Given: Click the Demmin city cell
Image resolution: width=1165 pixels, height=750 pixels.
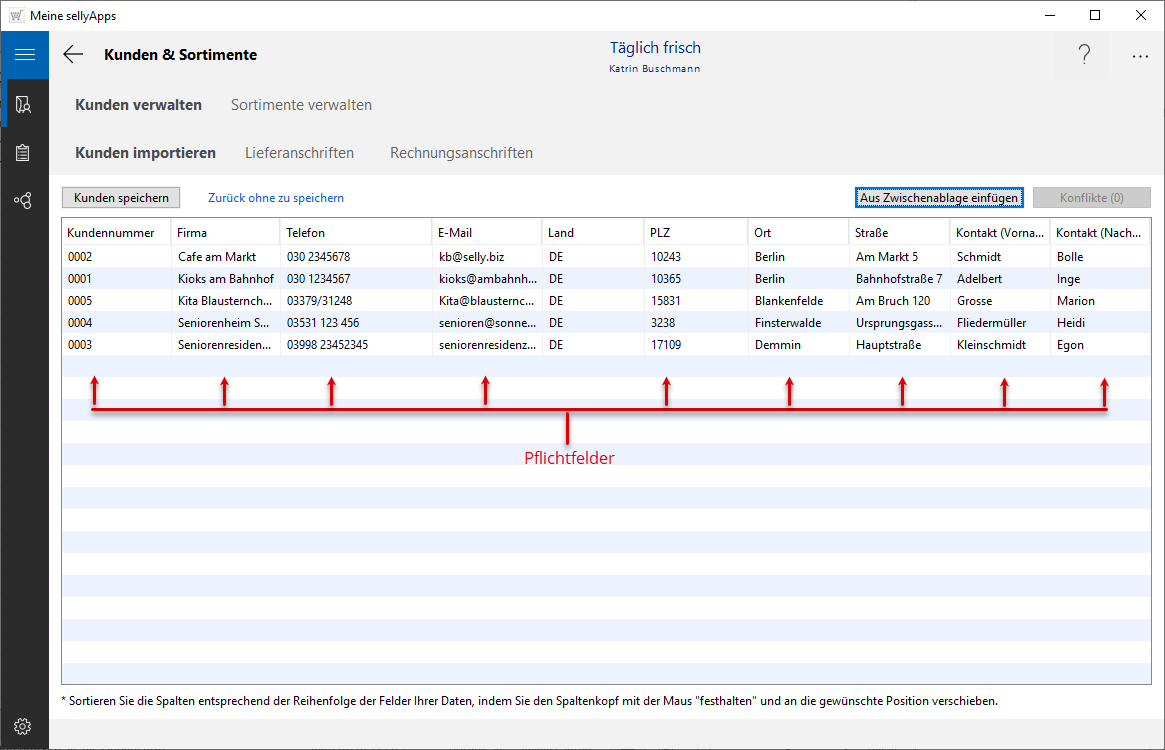Looking at the screenshot, I should [x=772, y=345].
